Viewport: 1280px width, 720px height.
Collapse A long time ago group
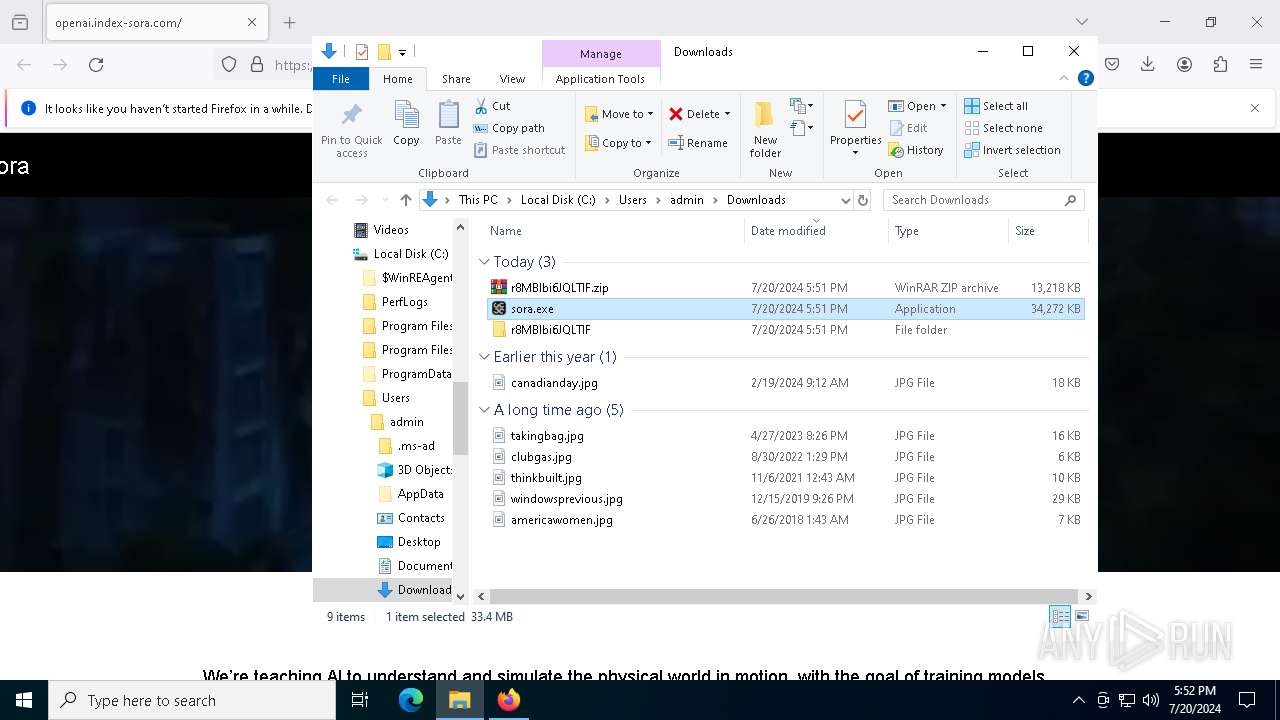coord(484,410)
